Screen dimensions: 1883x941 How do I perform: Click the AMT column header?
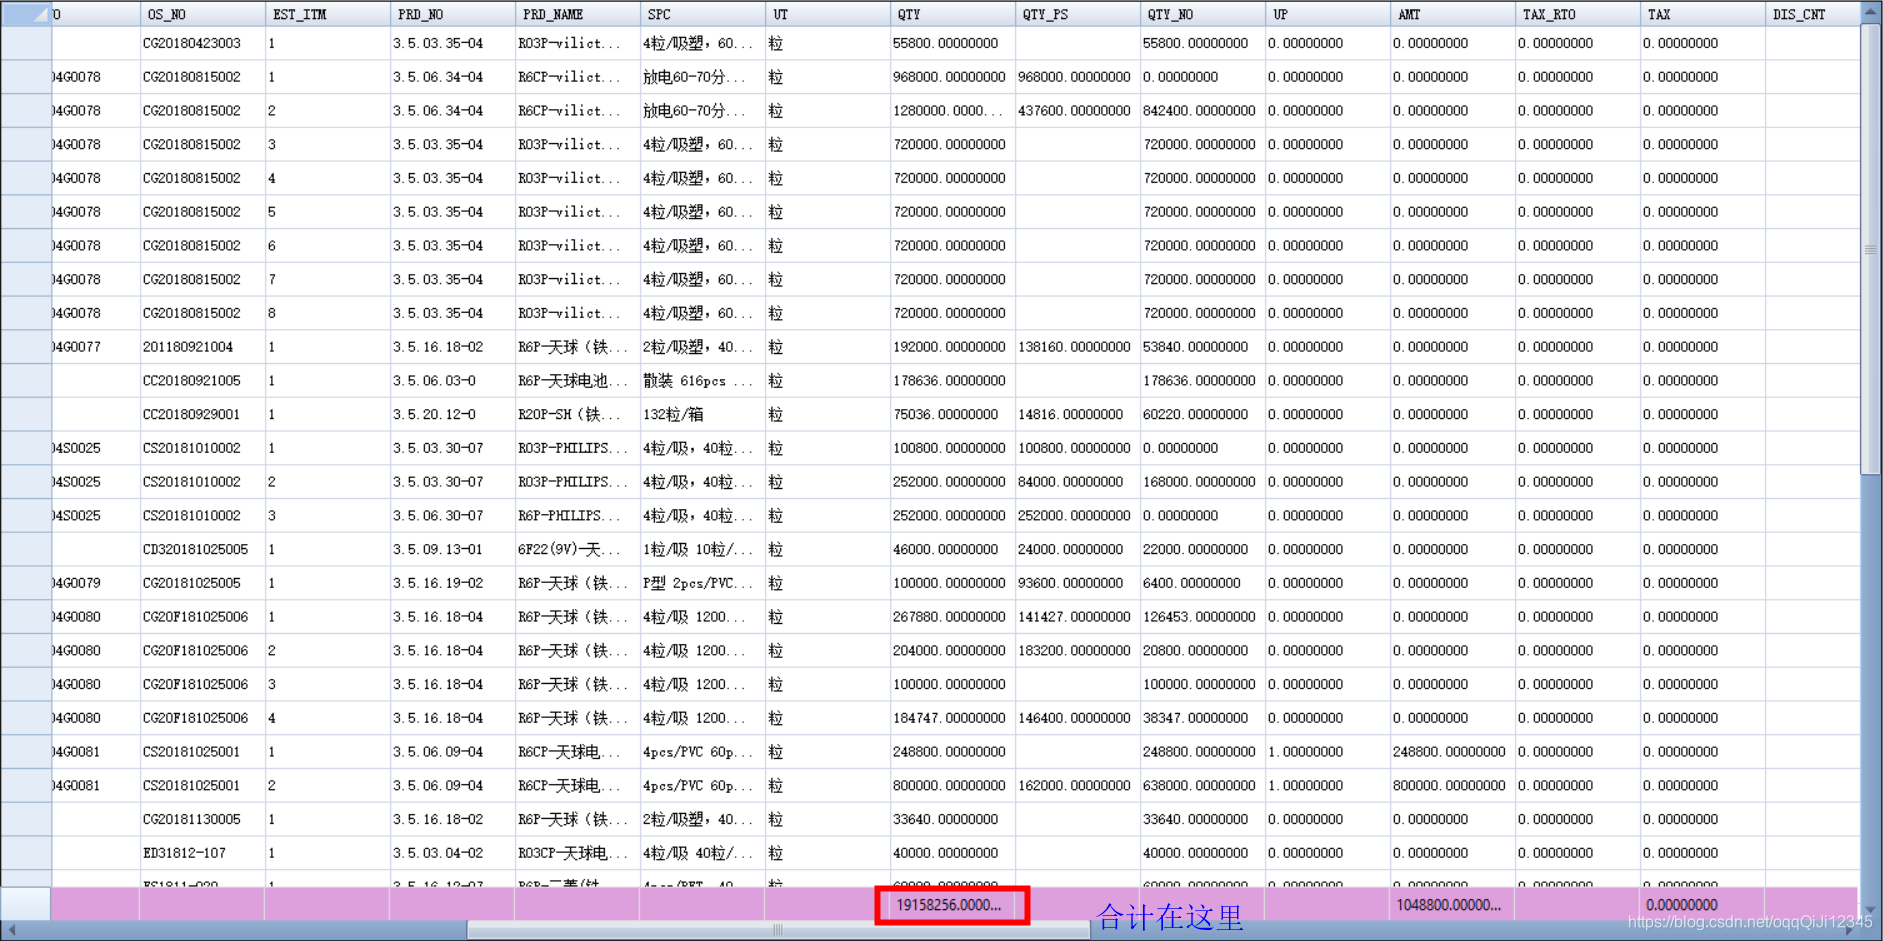click(1452, 14)
